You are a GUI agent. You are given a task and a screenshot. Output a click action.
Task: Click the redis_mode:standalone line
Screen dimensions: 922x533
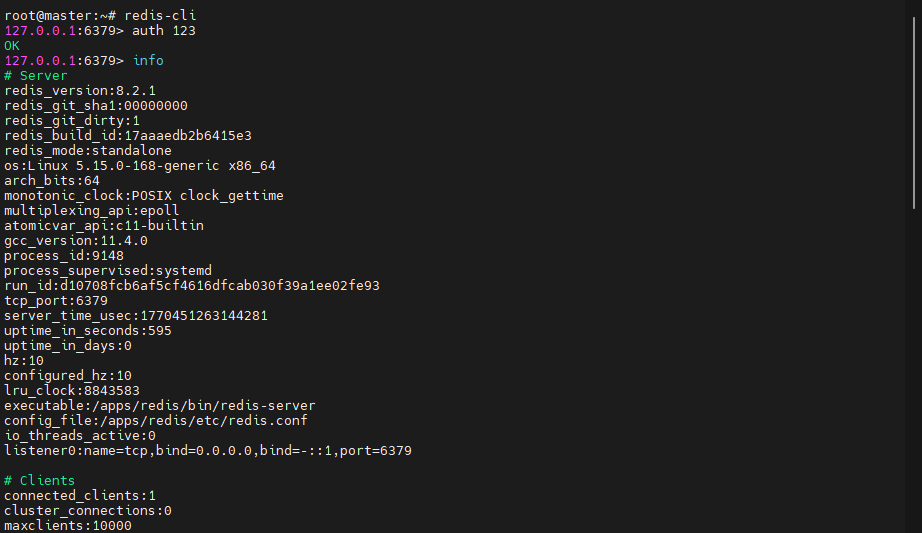[88, 150]
